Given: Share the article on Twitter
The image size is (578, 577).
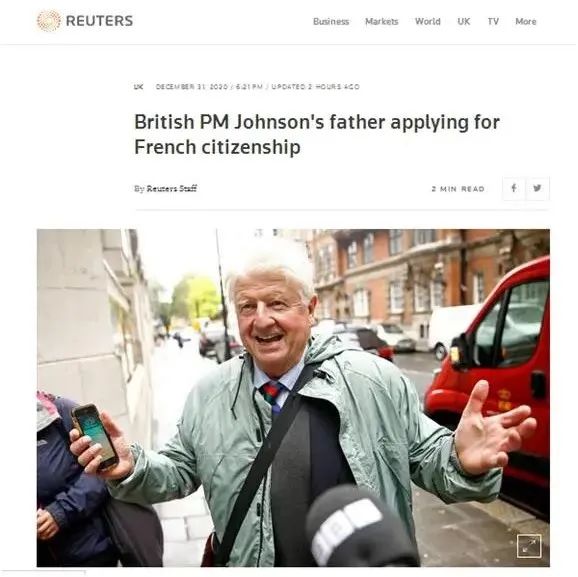Looking at the screenshot, I should pos(537,188).
